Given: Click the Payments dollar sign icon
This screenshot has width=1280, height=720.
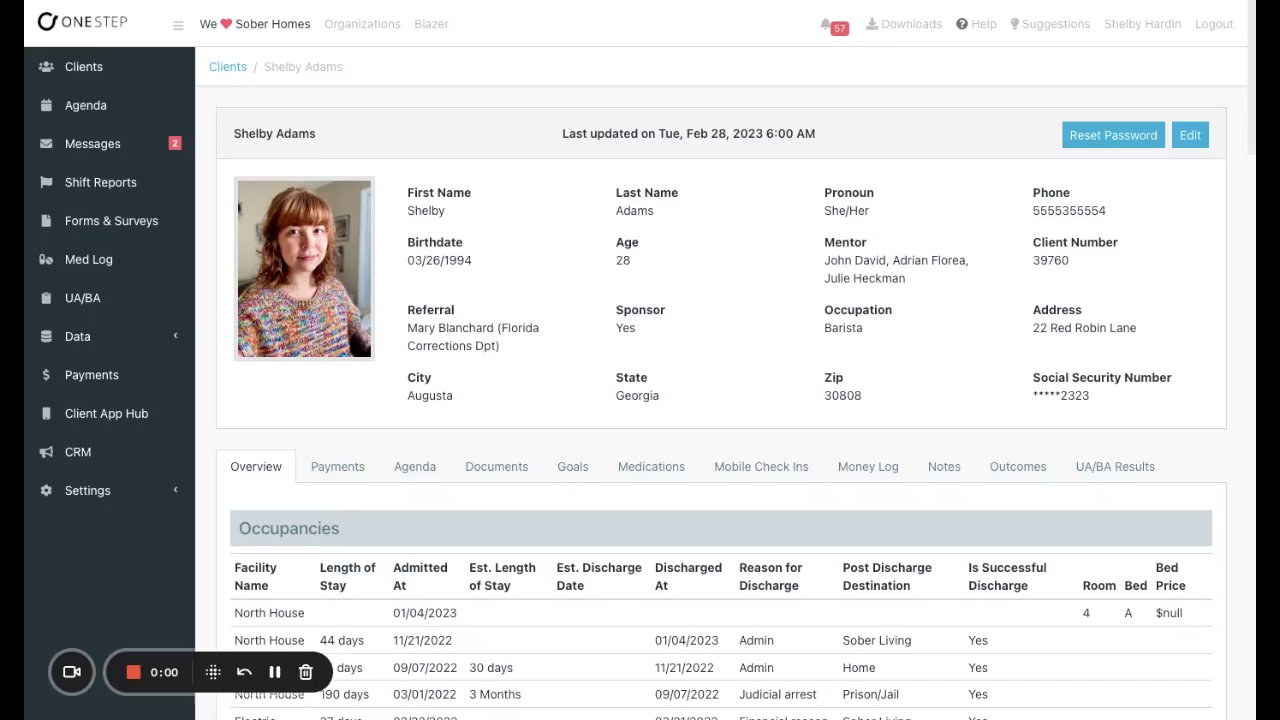Looking at the screenshot, I should click(x=46, y=376).
